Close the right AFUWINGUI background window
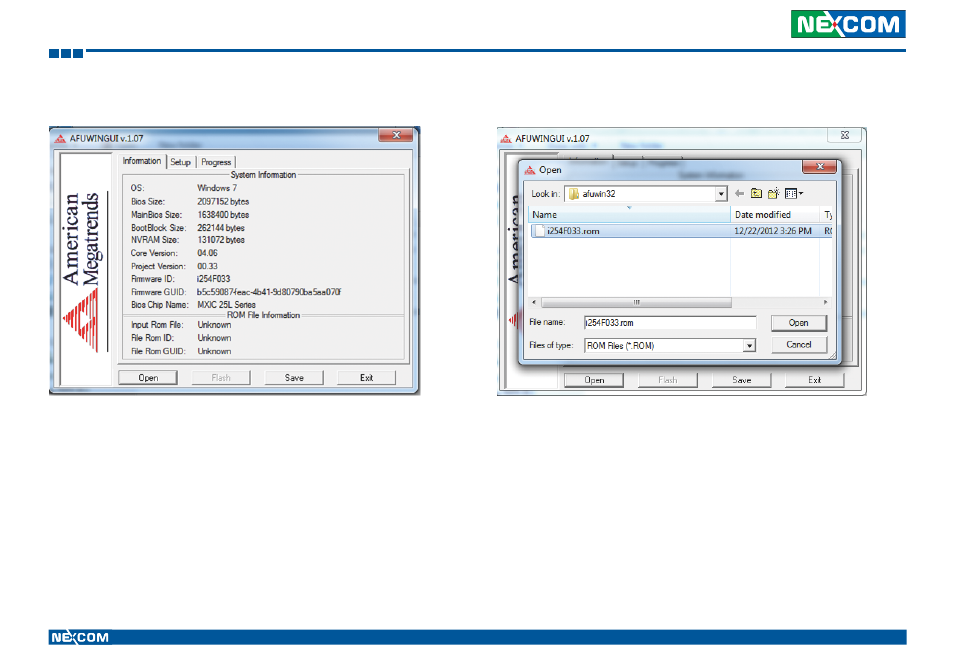954x671 pixels. 844,135
